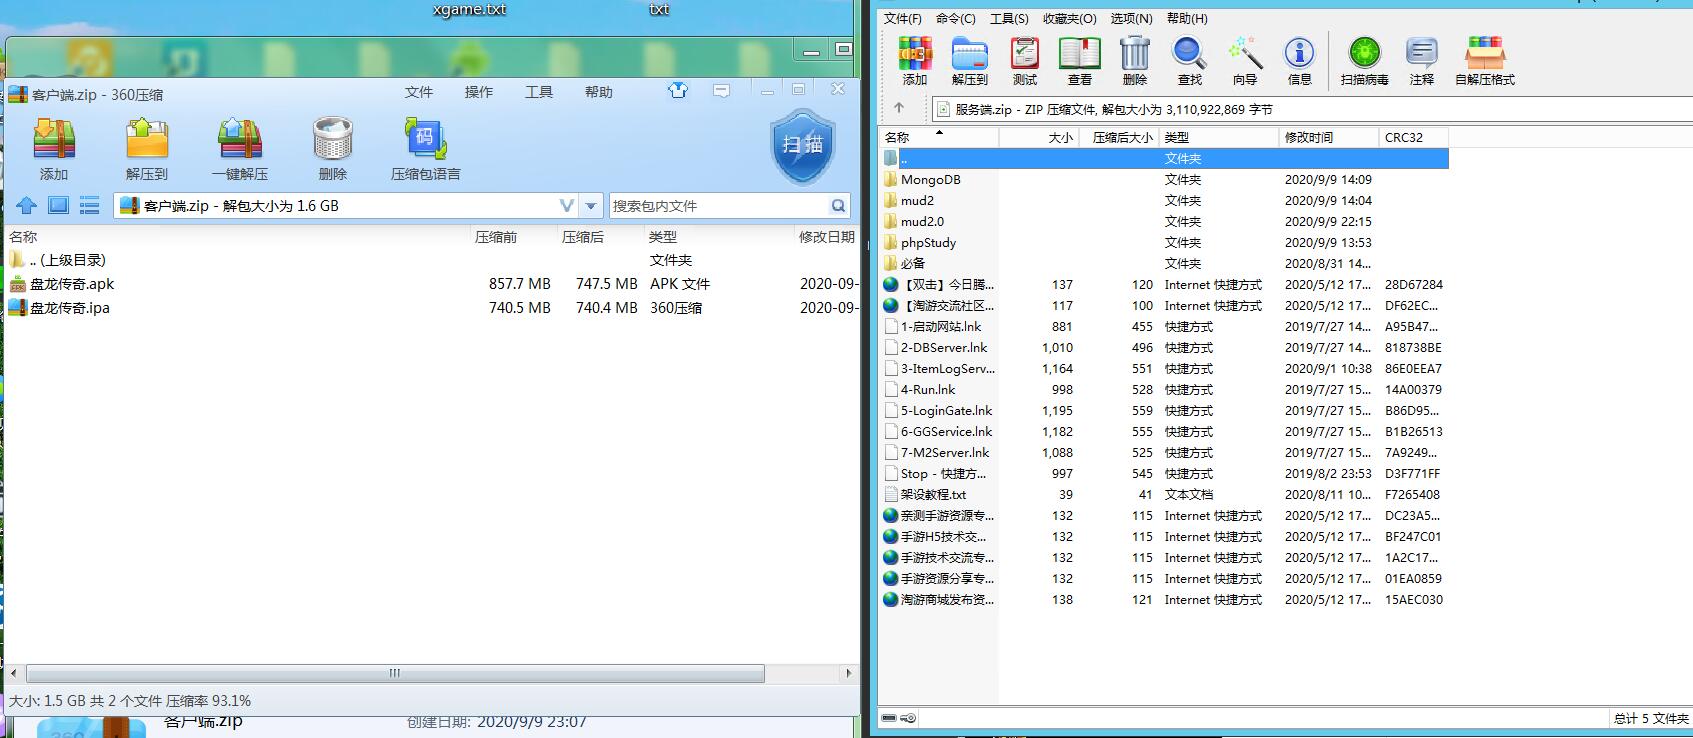Viewport: 1693px width, 738px height.
Task: Click the horizontal scrollbar in 360压缩
Action: tap(395, 673)
